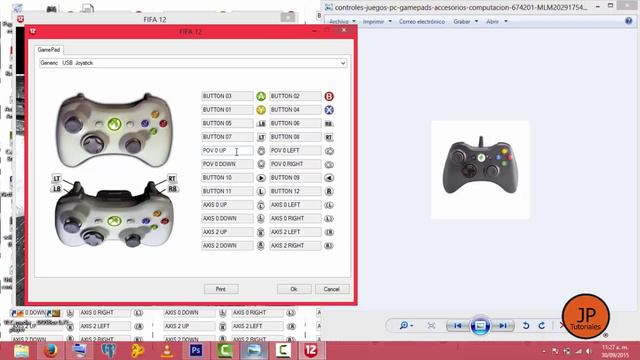Click the POV 0 RIGHT input field

click(x=295, y=164)
